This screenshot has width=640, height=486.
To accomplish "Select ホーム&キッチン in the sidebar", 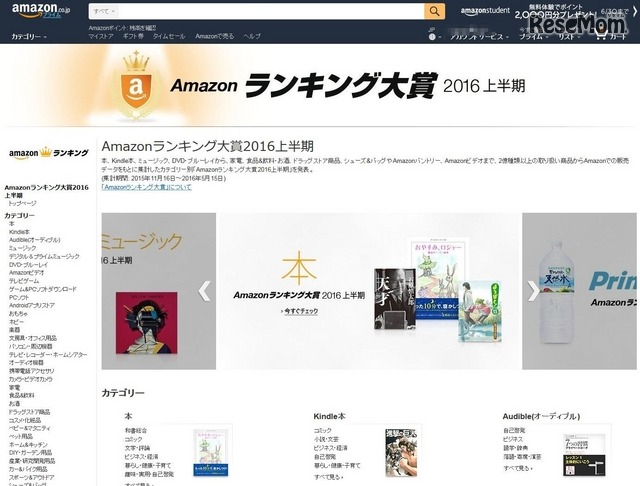I will click(x=28, y=444).
